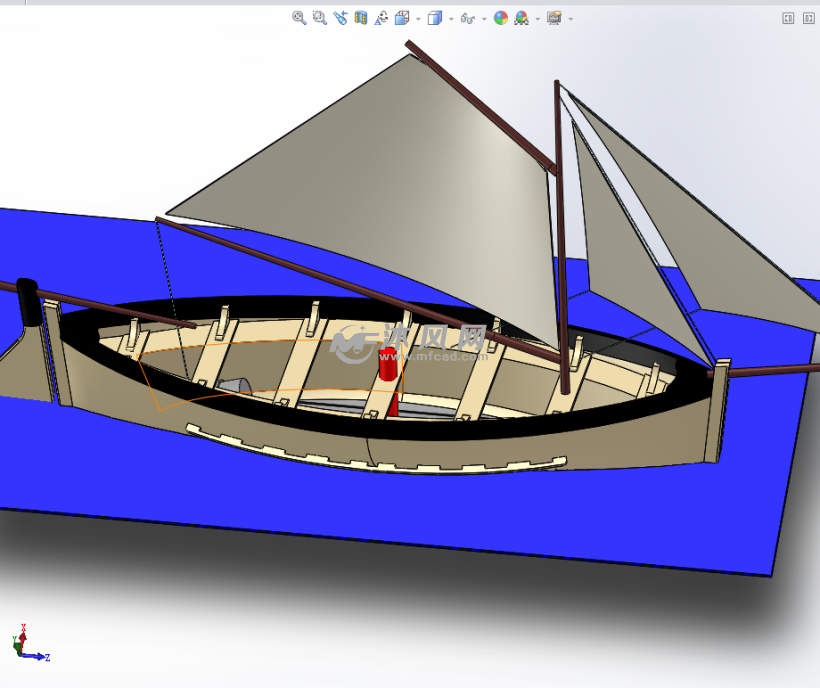Open Dynamic Annotation Views icon
This screenshot has height=688, width=820.
click(x=382, y=18)
